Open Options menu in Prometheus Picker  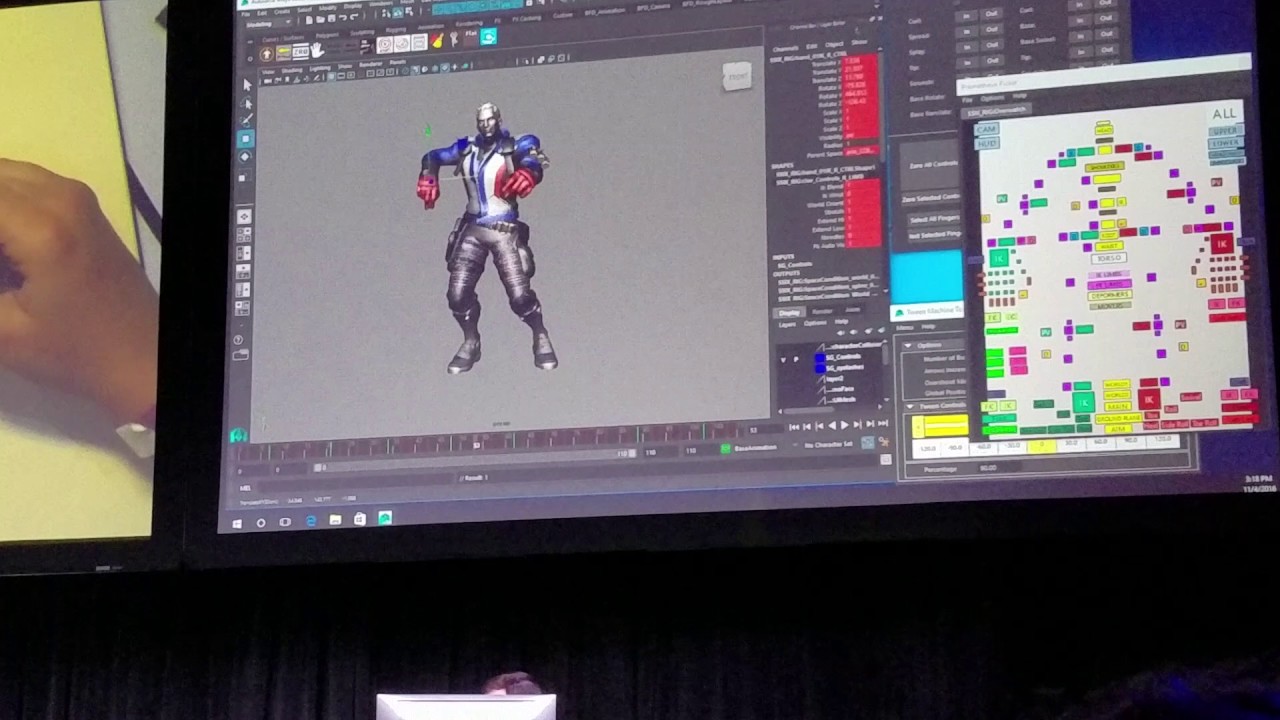coord(992,98)
